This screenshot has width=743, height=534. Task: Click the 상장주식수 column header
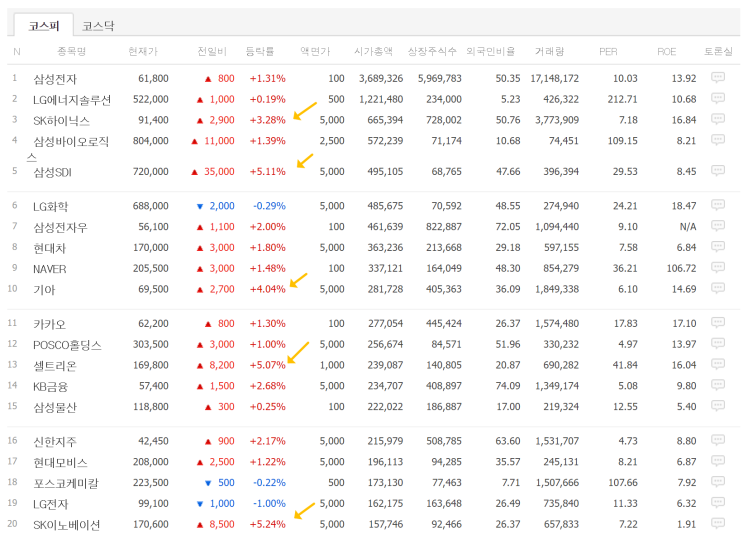(x=432, y=51)
